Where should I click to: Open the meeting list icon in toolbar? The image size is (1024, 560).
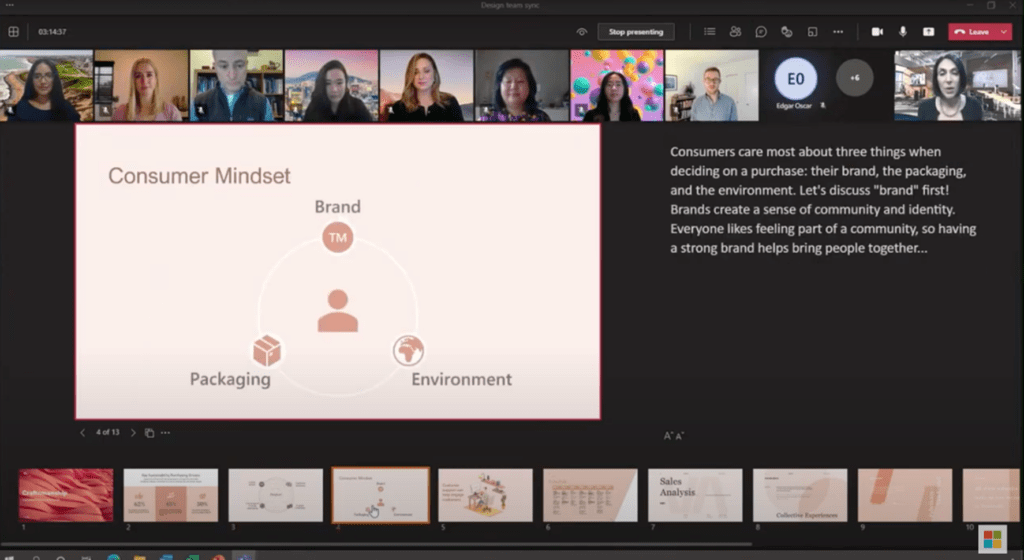point(710,32)
